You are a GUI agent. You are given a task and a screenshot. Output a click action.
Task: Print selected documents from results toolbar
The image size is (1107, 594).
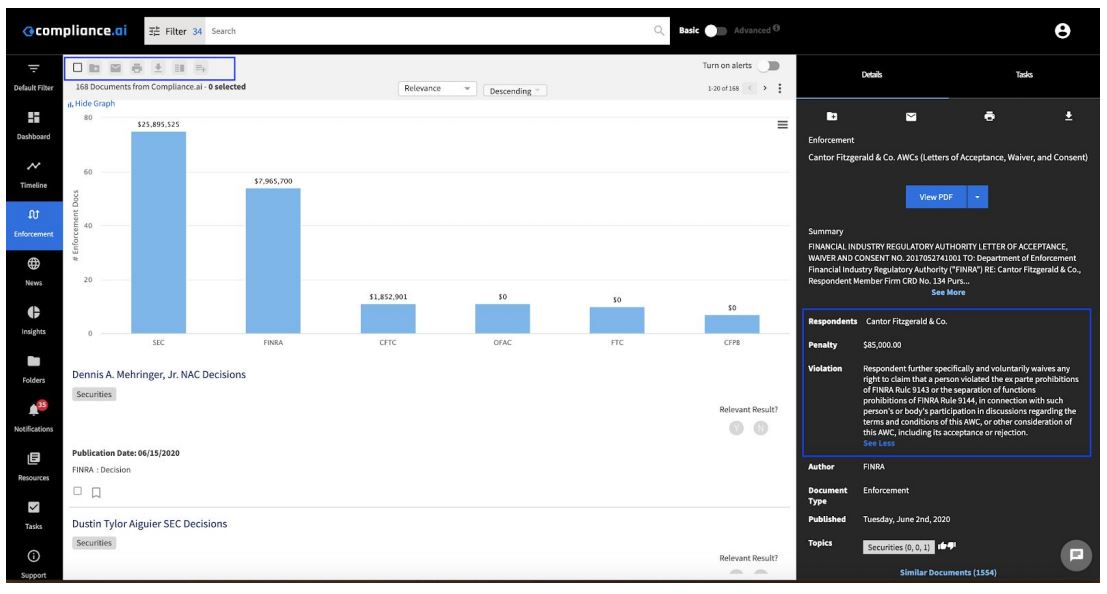[137, 68]
